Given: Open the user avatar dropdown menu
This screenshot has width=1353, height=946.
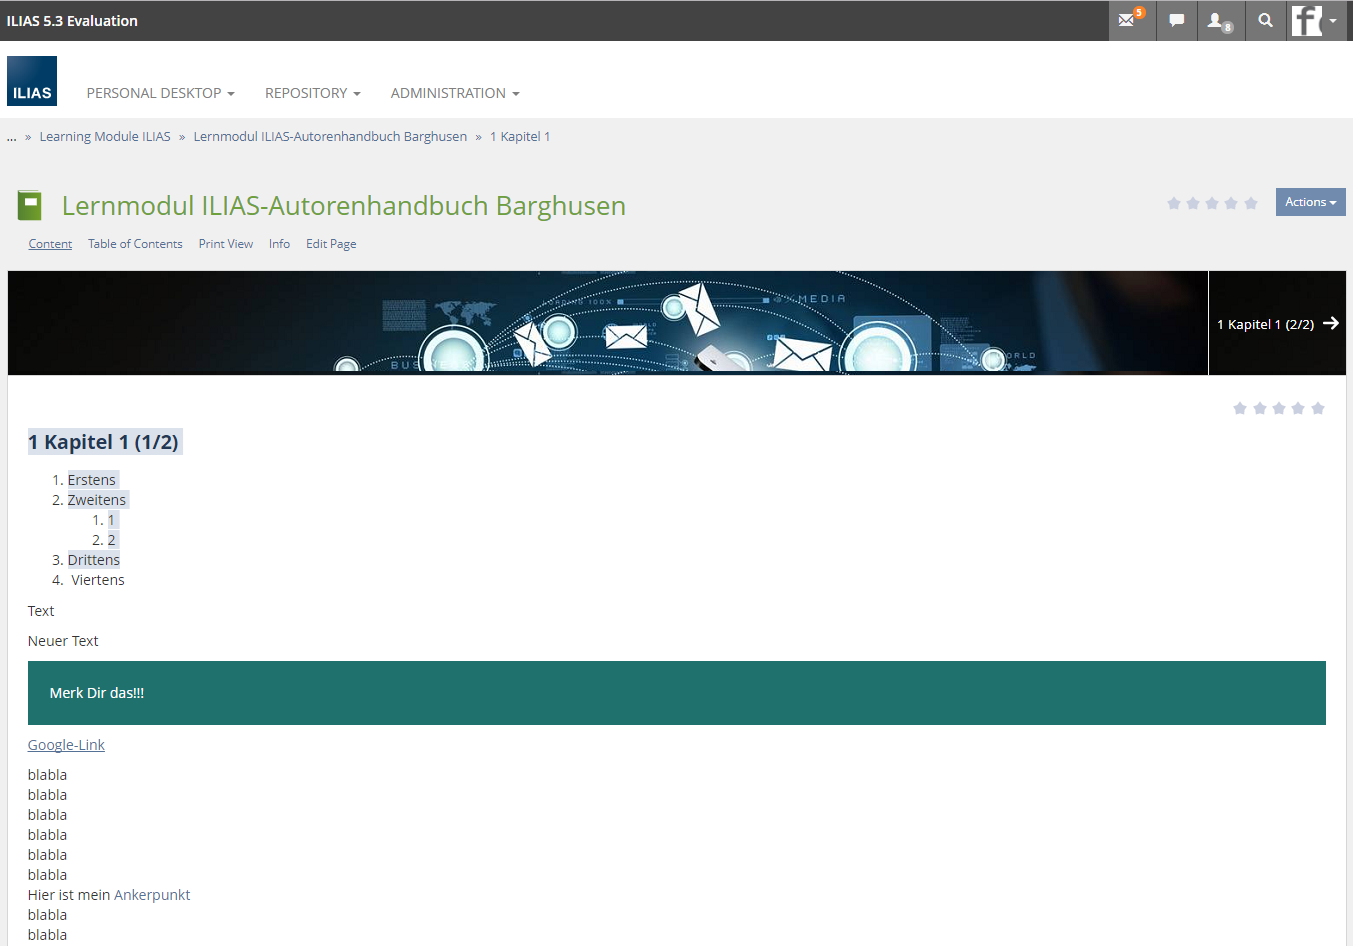Looking at the screenshot, I should (x=1315, y=20).
